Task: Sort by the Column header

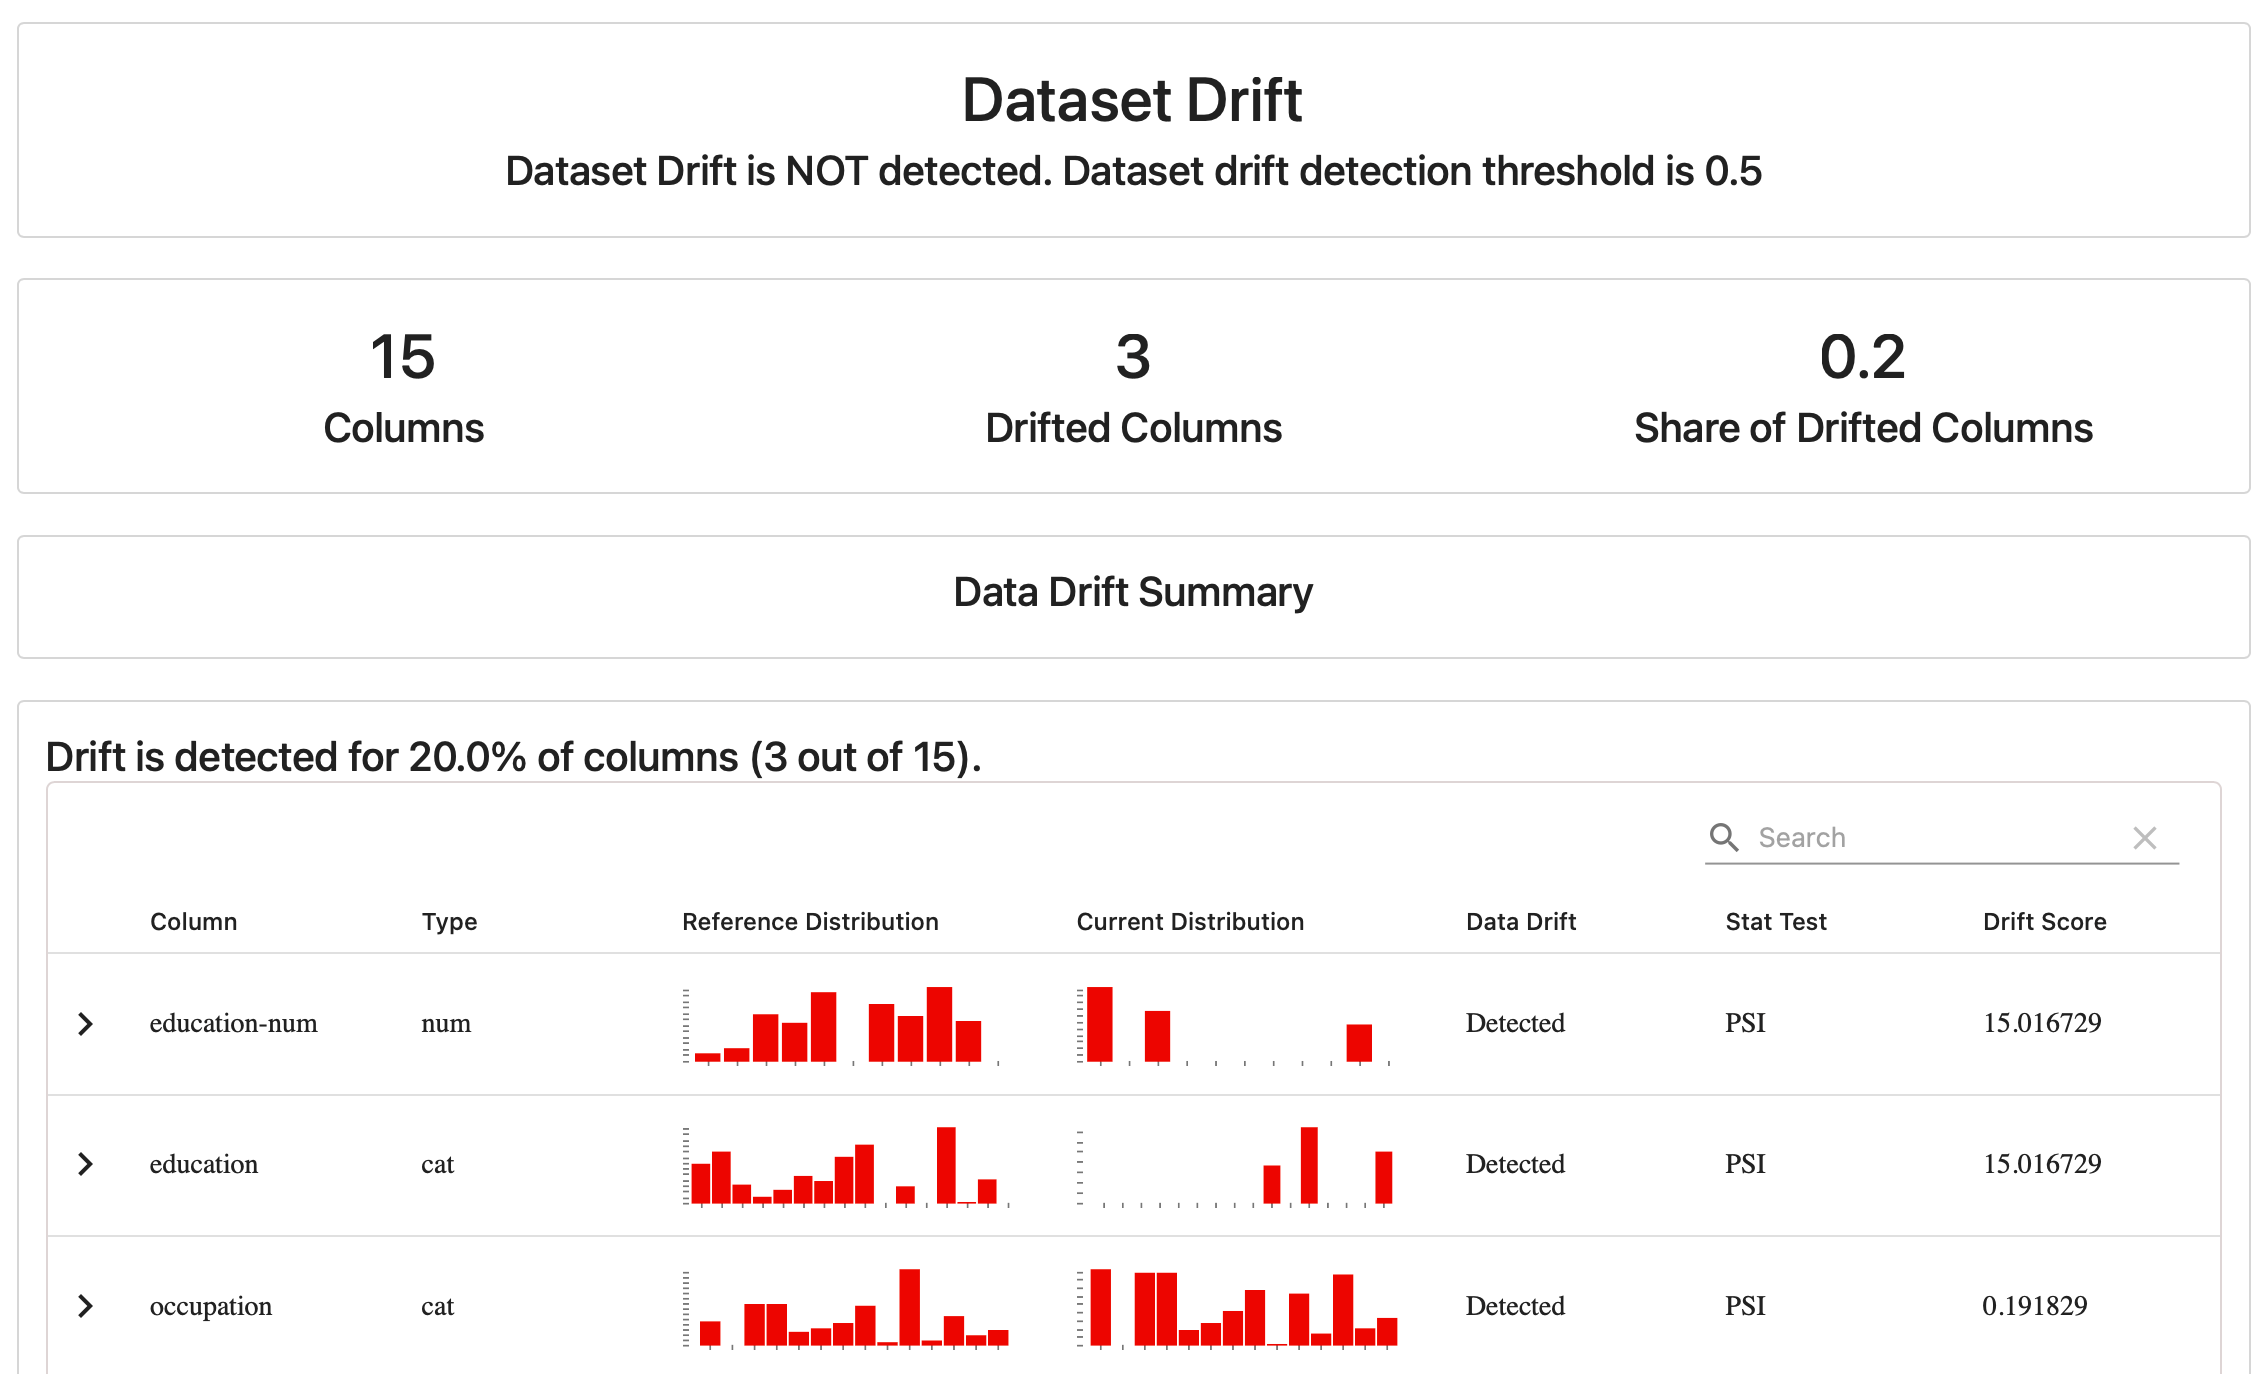Action: 193,922
